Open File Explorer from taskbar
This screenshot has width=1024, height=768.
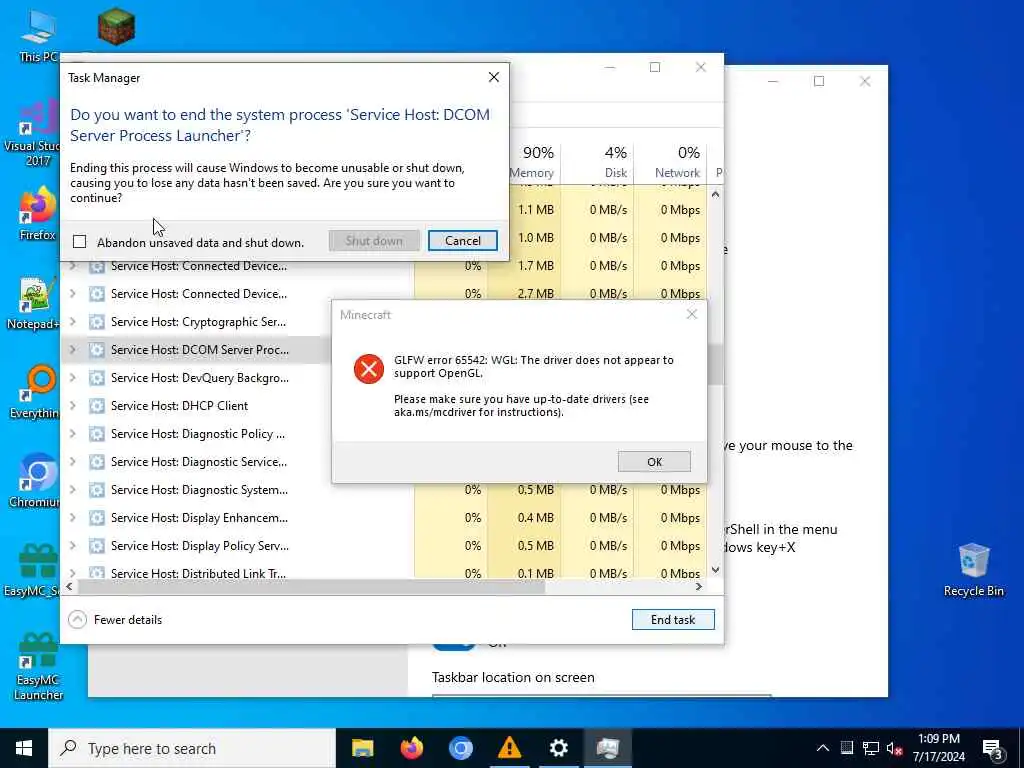[362, 748]
